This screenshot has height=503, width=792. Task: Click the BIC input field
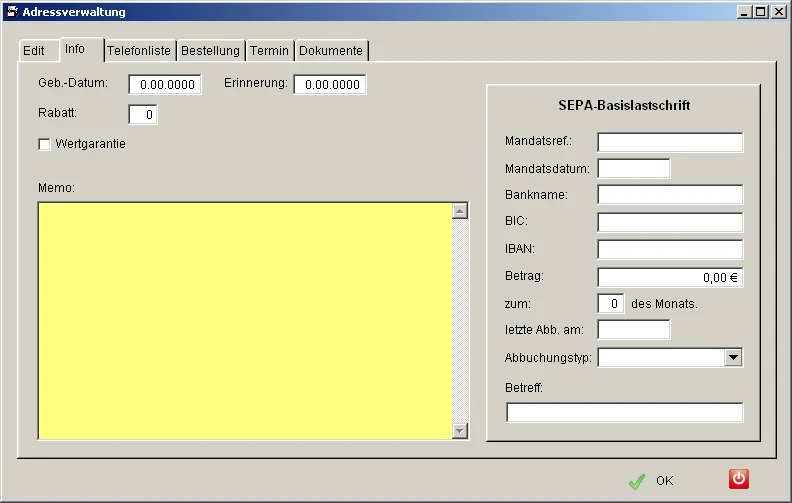click(x=670, y=222)
